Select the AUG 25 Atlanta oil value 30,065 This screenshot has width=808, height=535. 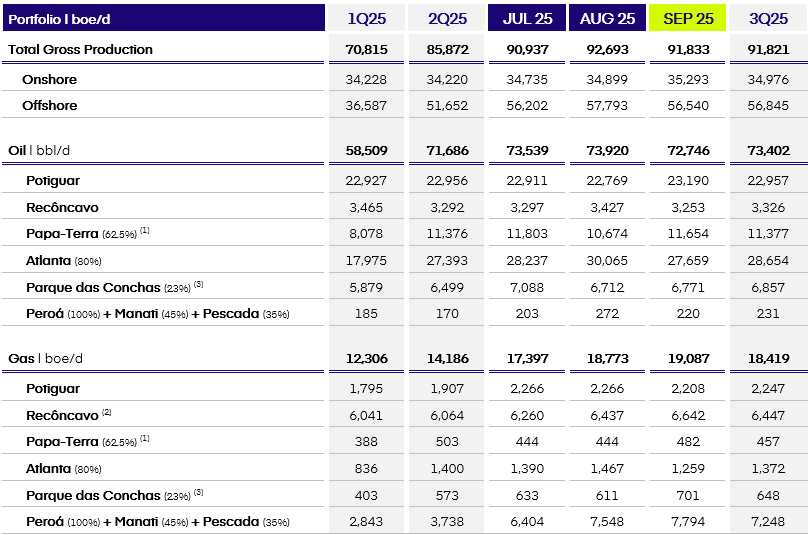[607, 260]
